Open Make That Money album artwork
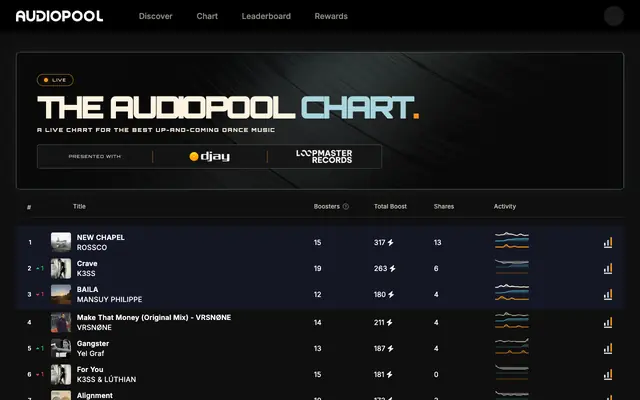Viewport: 640px width, 400px height. click(x=61, y=322)
